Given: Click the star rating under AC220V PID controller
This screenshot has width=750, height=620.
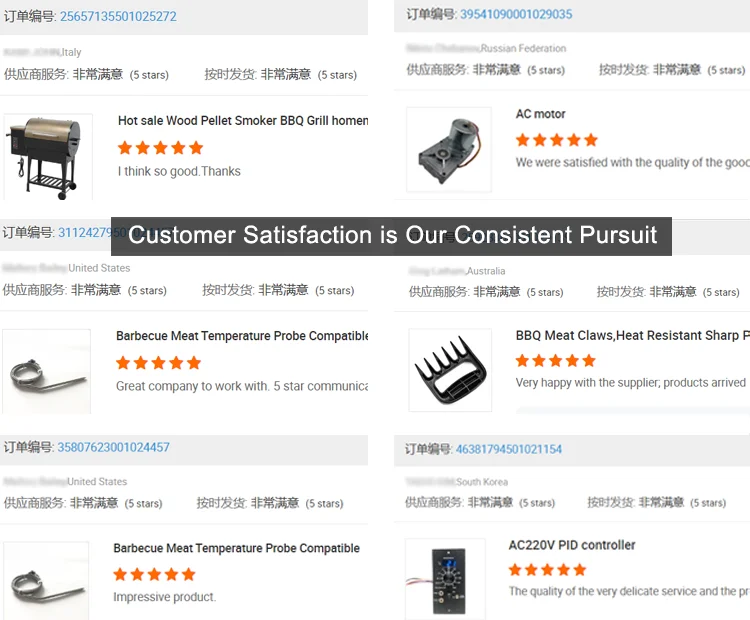Looking at the screenshot, I should point(549,570).
